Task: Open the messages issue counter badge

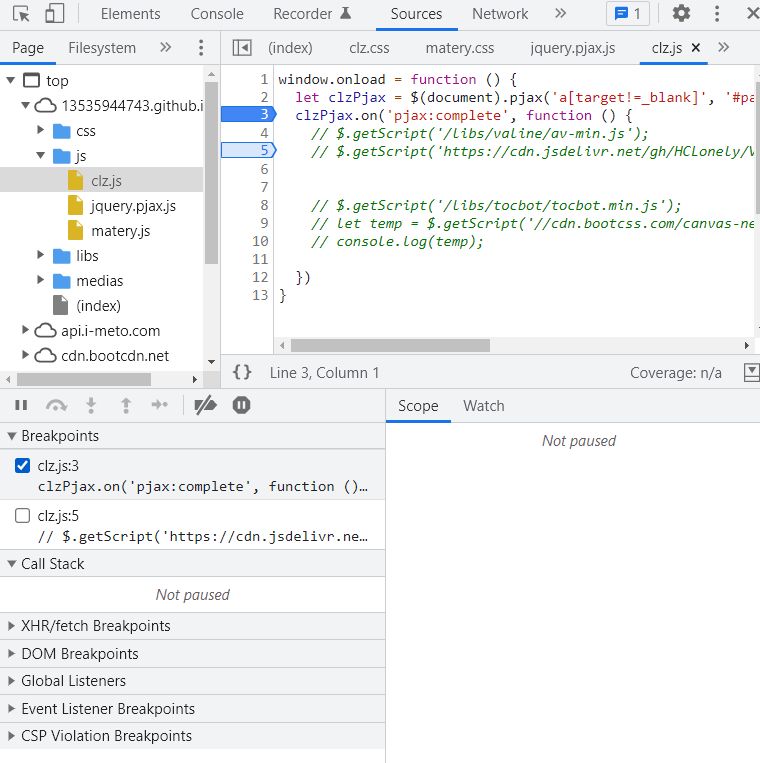Action: tap(628, 14)
